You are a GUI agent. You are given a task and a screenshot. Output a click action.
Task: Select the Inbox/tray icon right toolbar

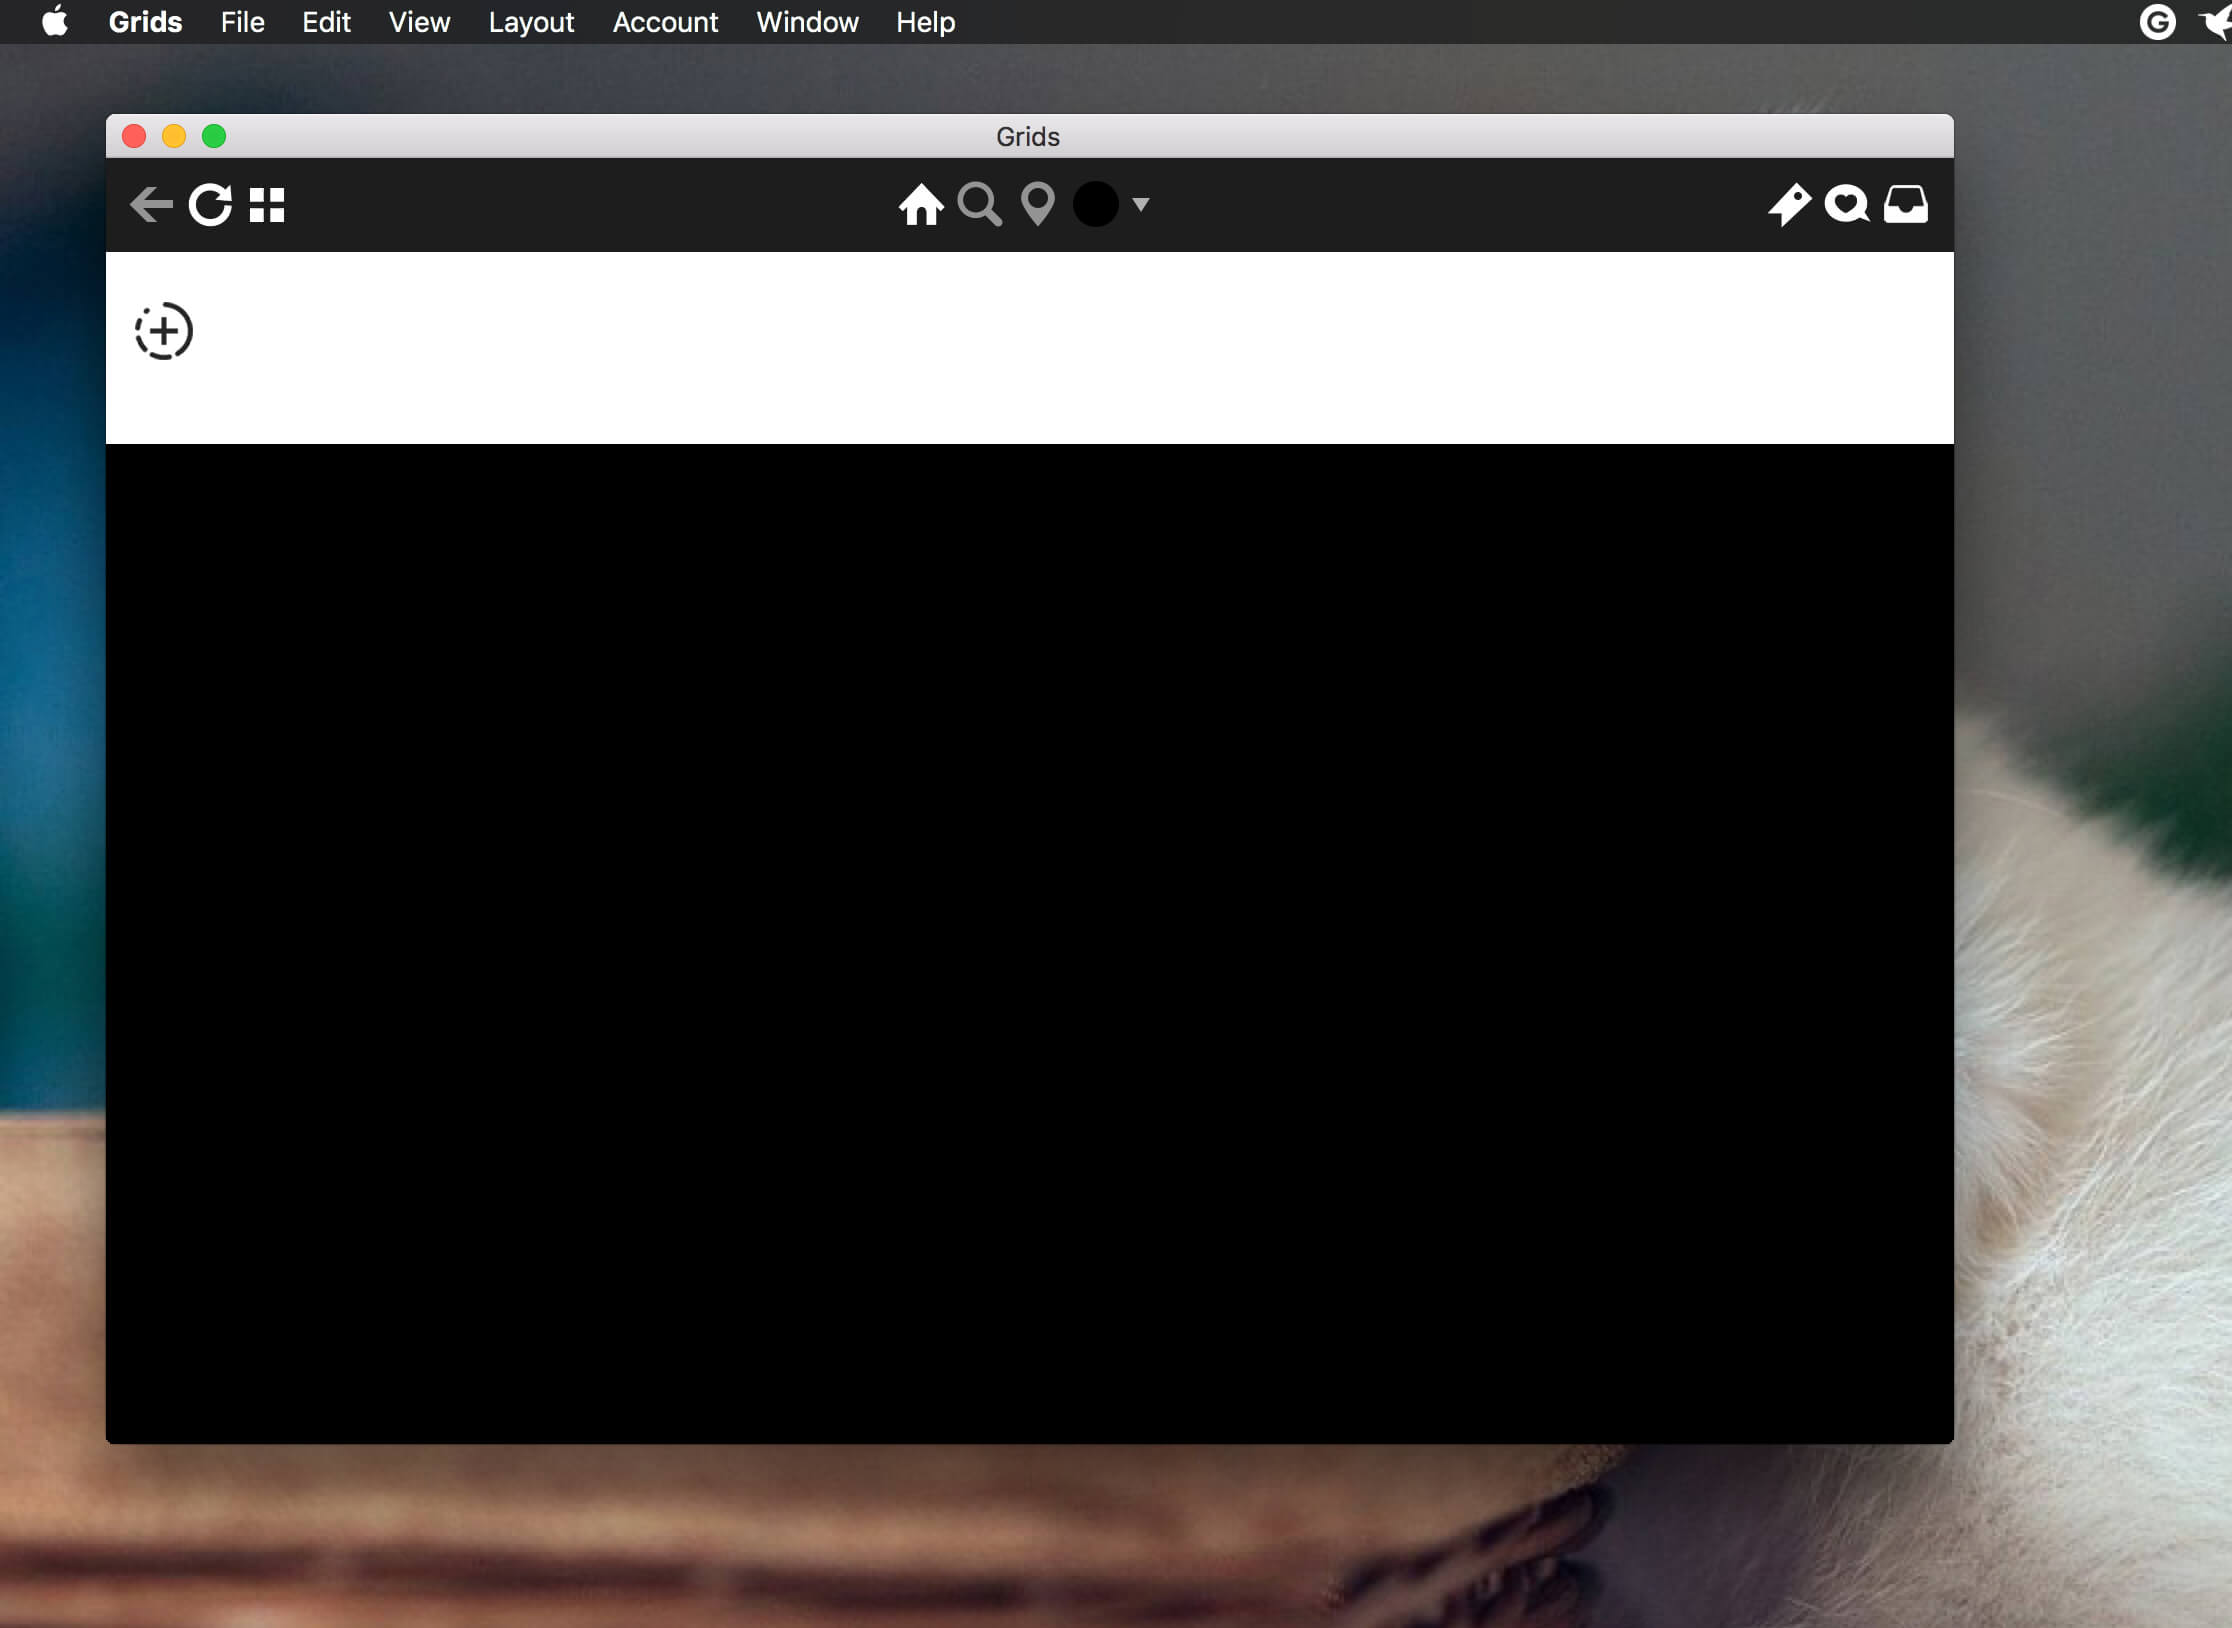tap(1903, 205)
